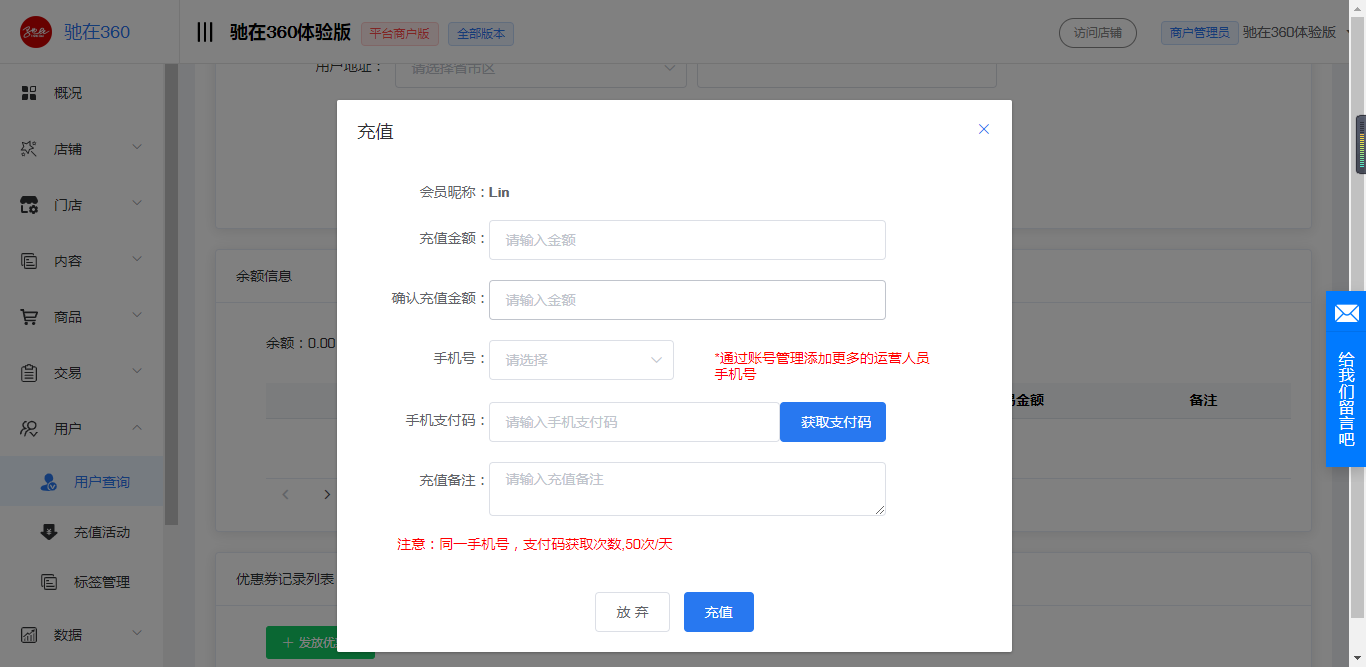1366x667 pixels.
Task: Focus the 充值金额 input field
Action: click(x=687, y=240)
